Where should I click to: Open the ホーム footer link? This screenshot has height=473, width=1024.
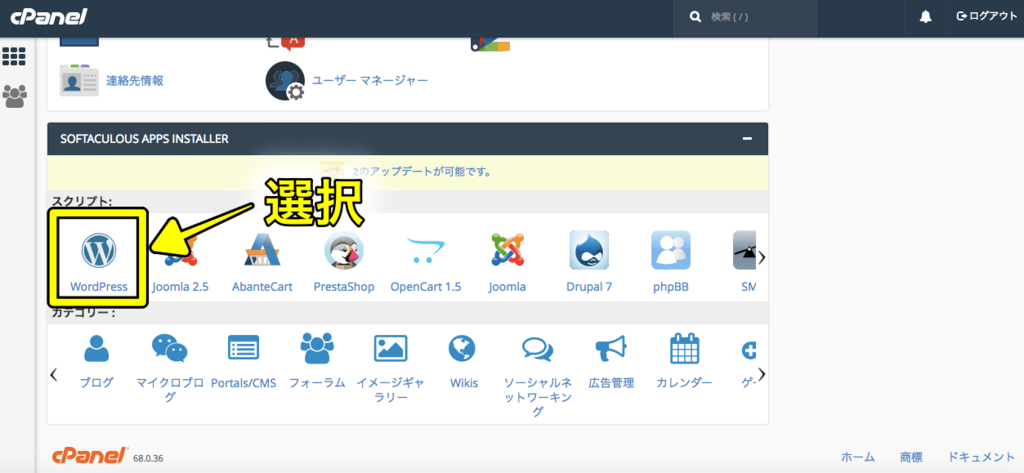point(857,457)
